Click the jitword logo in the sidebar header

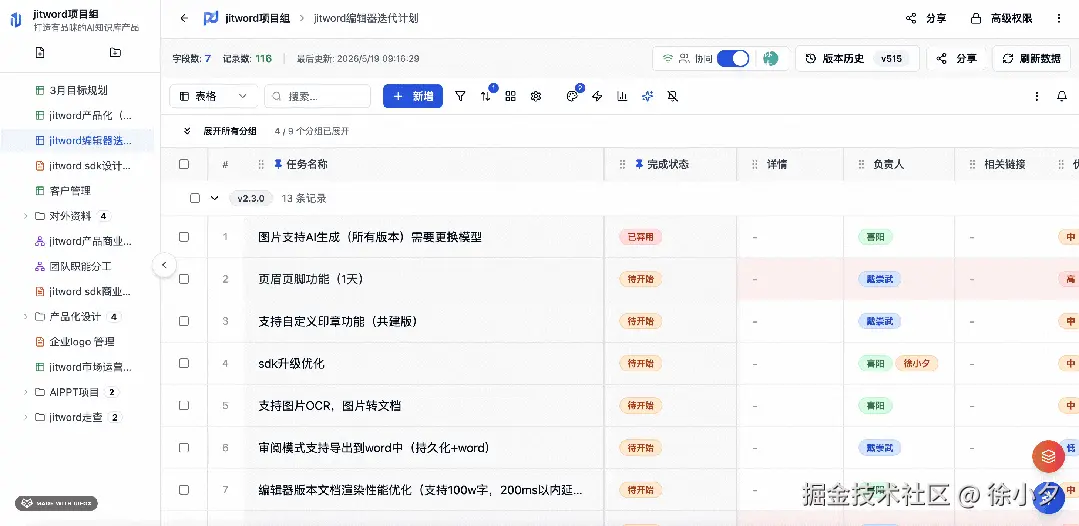pyautogui.click(x=16, y=20)
